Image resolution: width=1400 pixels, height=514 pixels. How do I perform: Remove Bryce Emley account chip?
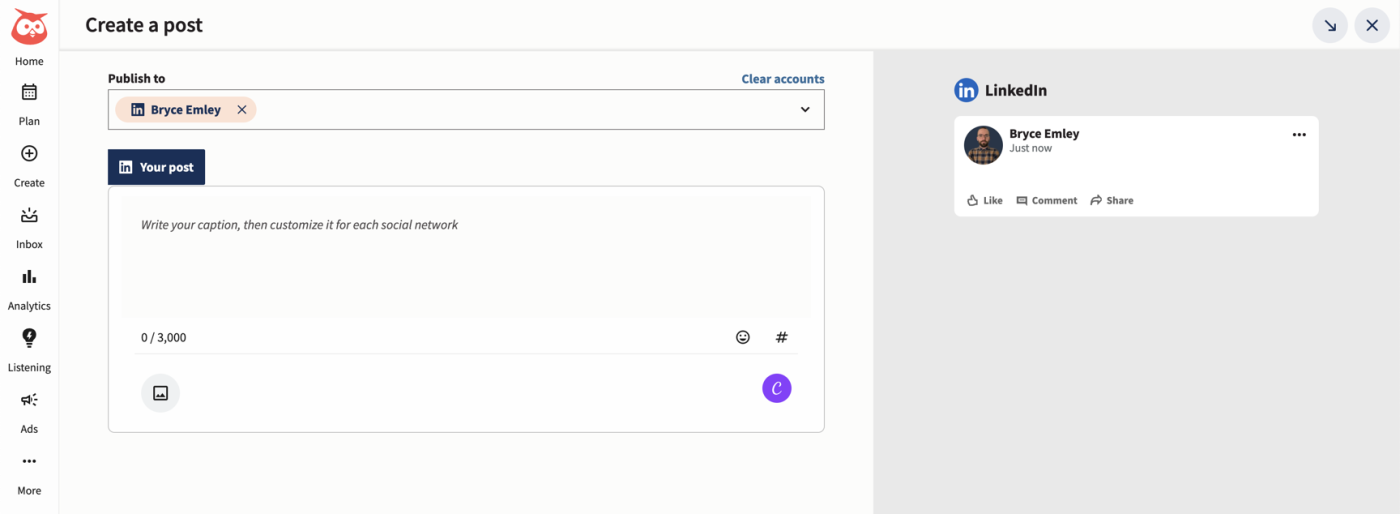(x=242, y=110)
